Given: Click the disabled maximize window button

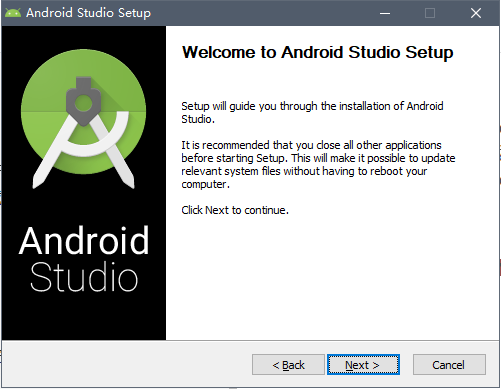Looking at the screenshot, I should pyautogui.click(x=430, y=13).
